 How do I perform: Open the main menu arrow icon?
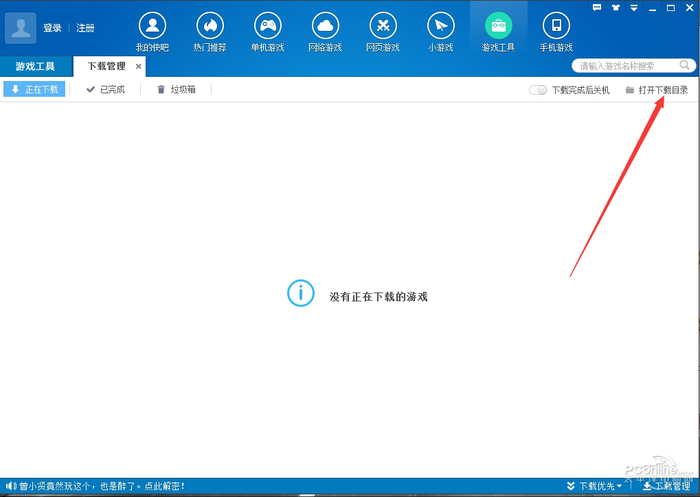point(634,8)
